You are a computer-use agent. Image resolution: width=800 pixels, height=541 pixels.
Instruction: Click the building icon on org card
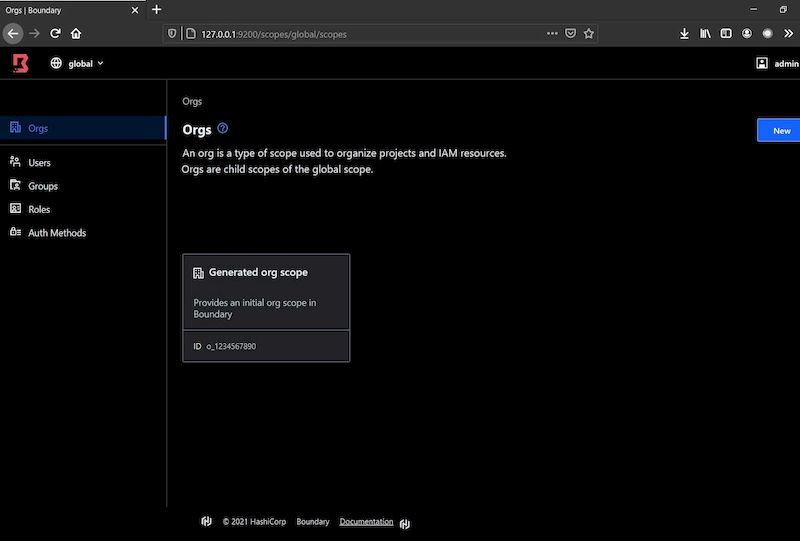click(x=198, y=273)
